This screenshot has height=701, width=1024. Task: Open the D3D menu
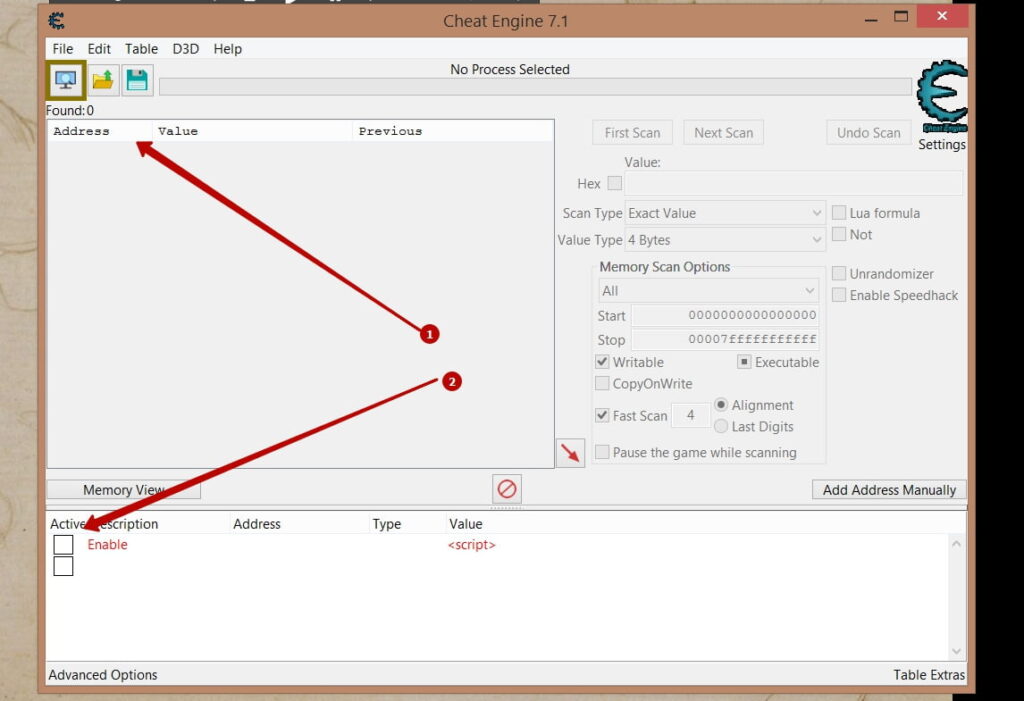tap(185, 48)
